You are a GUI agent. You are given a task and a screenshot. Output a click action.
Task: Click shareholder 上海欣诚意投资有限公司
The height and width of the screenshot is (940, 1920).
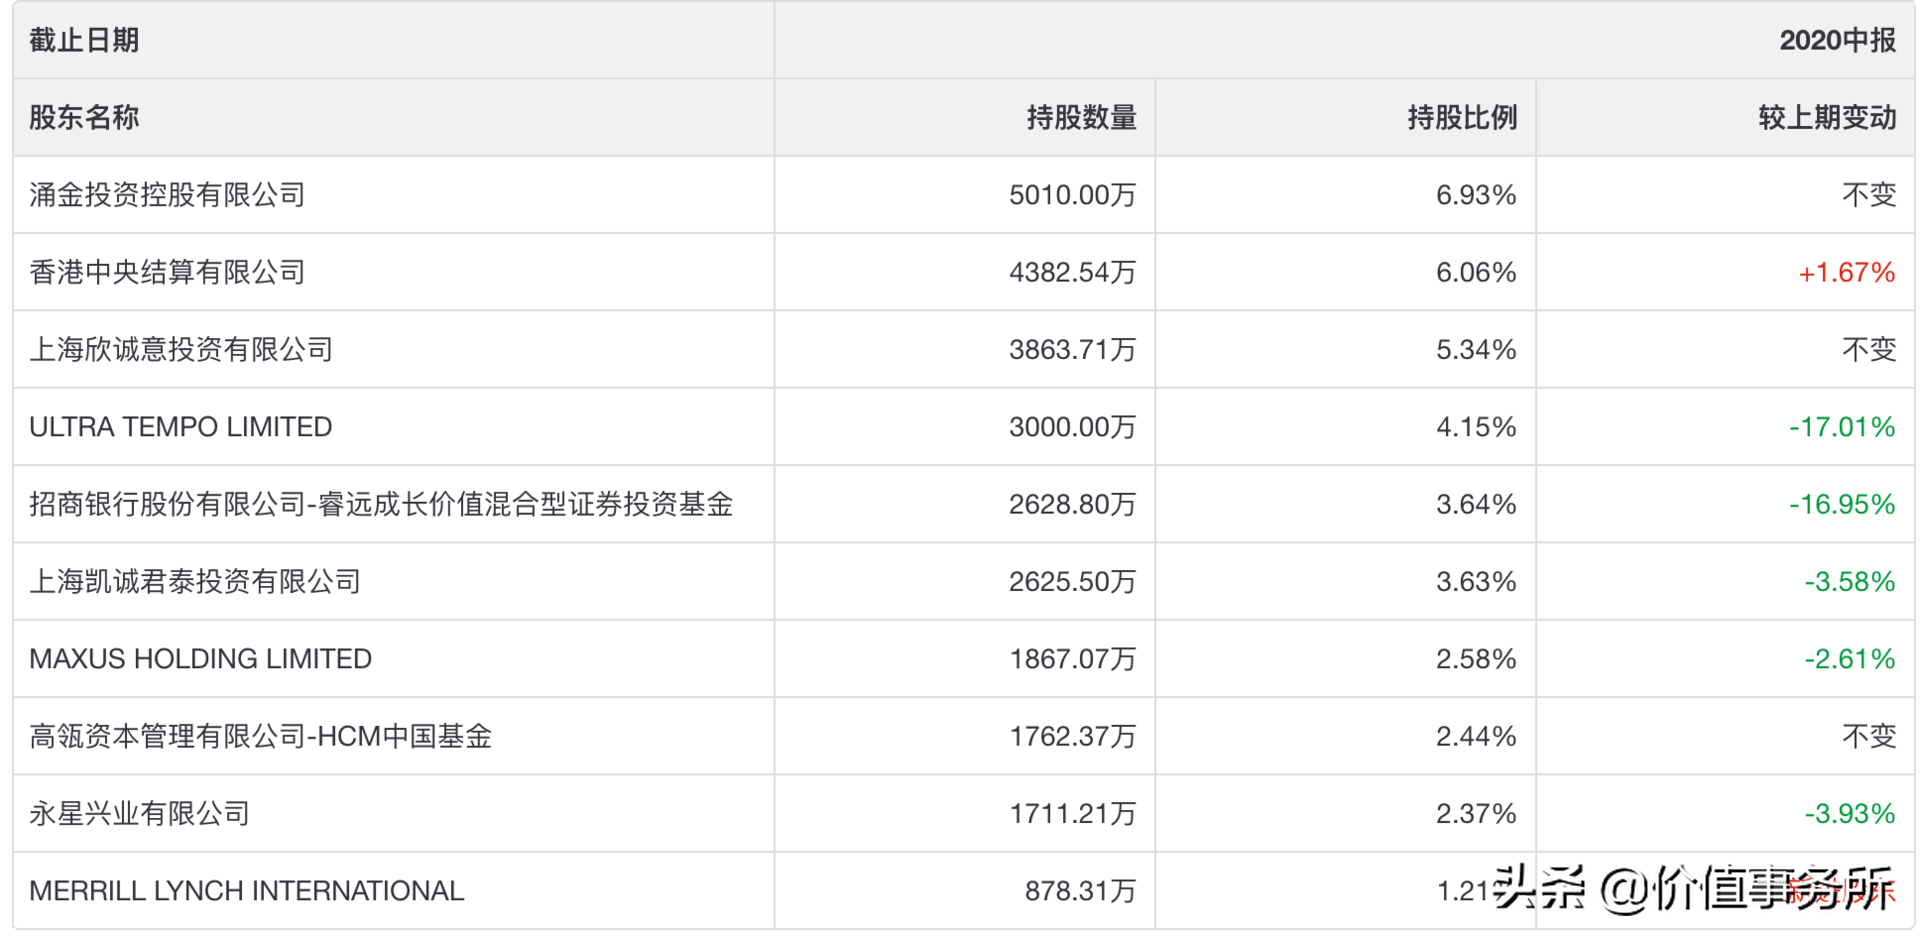pyautogui.click(x=181, y=349)
